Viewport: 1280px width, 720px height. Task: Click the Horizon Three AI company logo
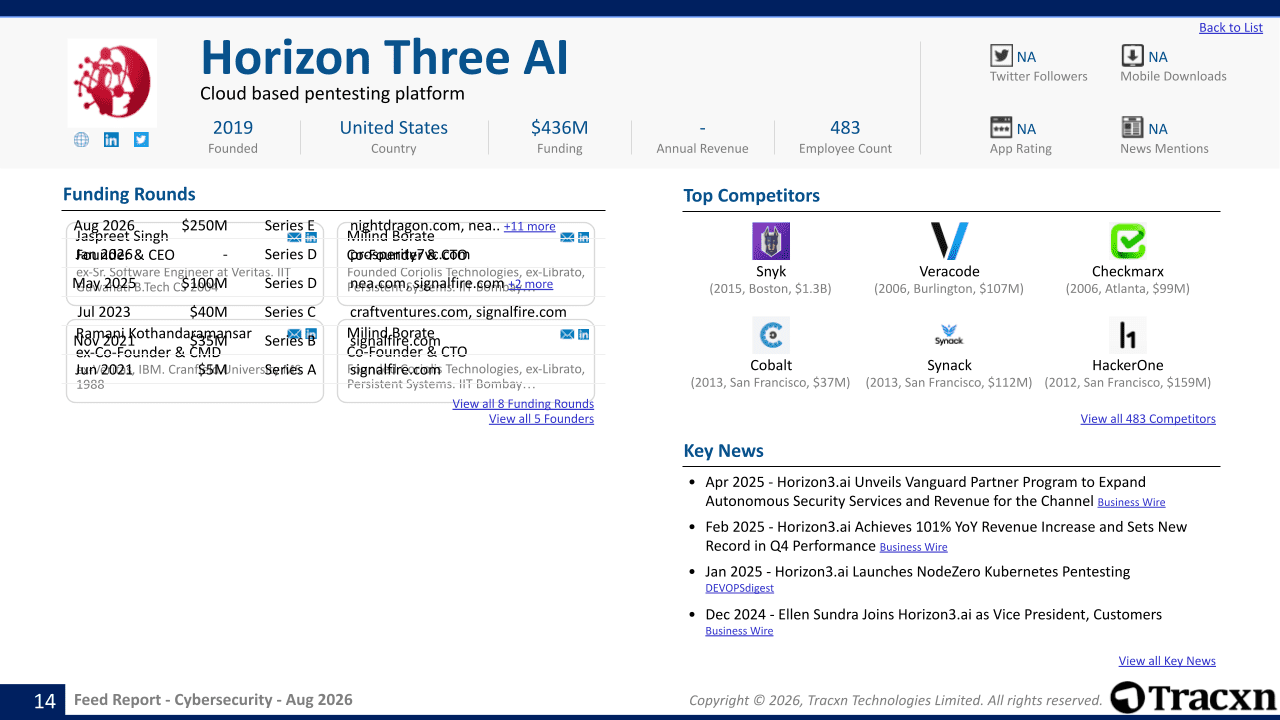click(112, 82)
